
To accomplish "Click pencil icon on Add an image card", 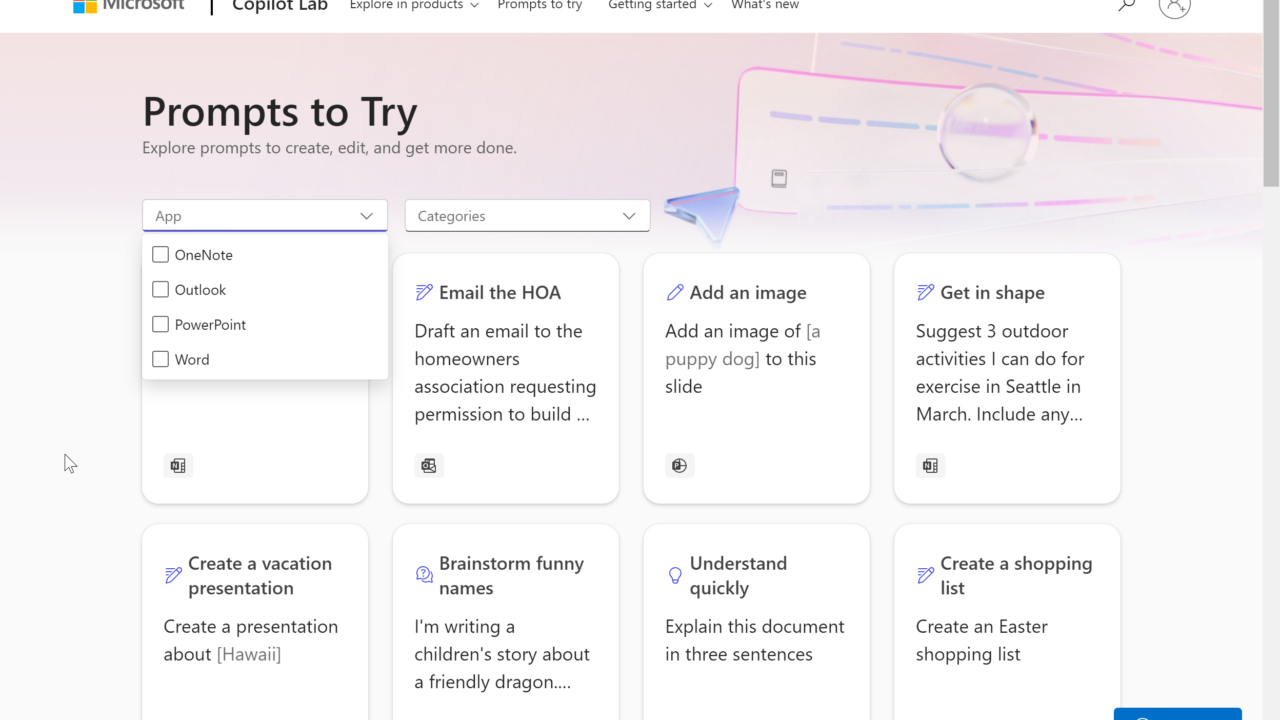I will 675,293.
